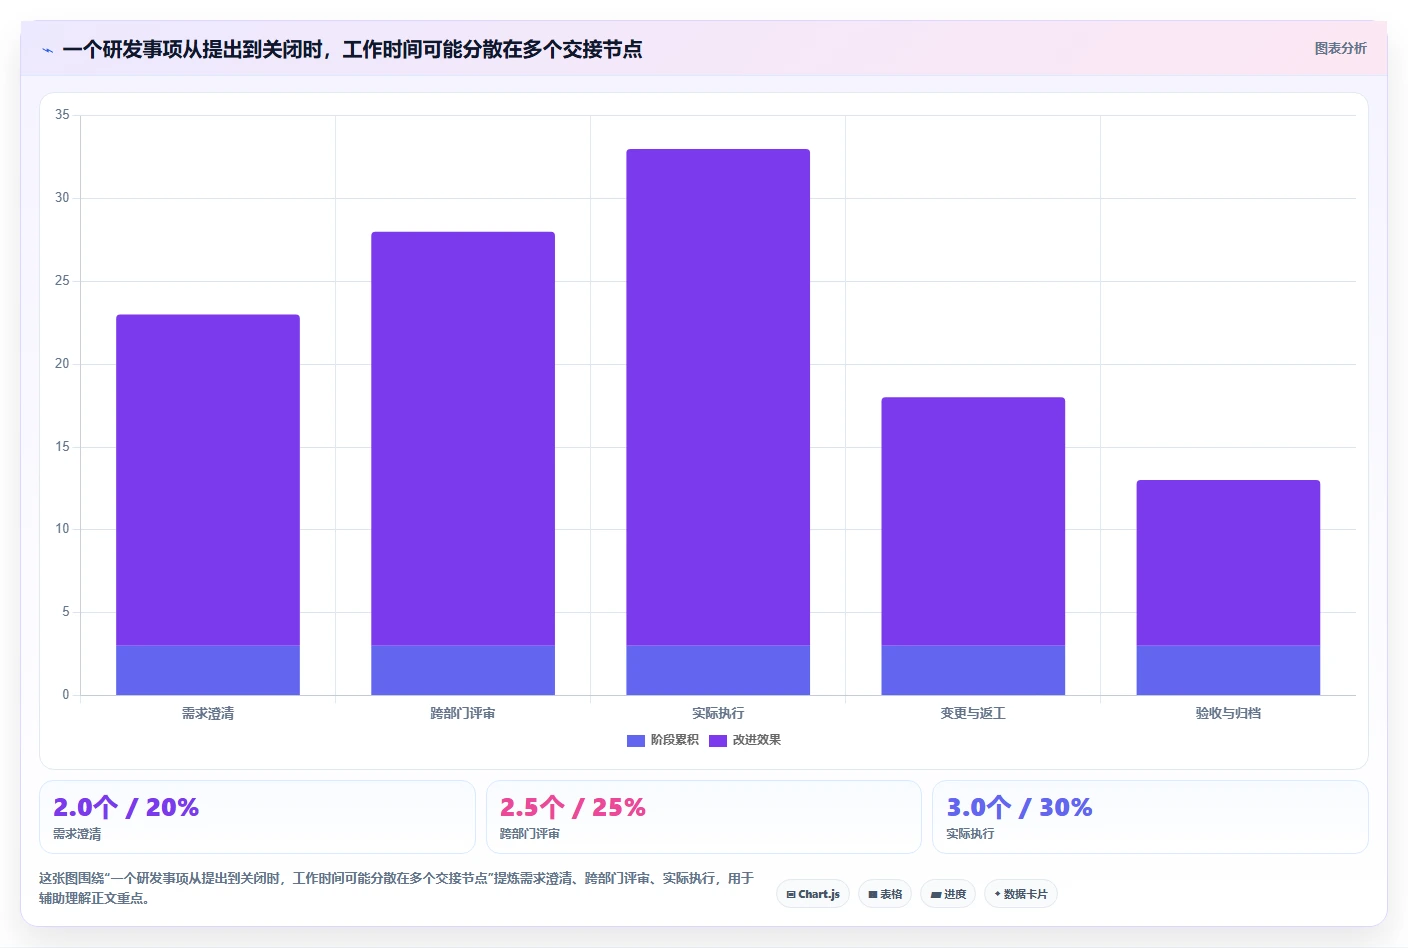
Task: Open the 2.5个 / 25% data card
Action: pos(703,817)
